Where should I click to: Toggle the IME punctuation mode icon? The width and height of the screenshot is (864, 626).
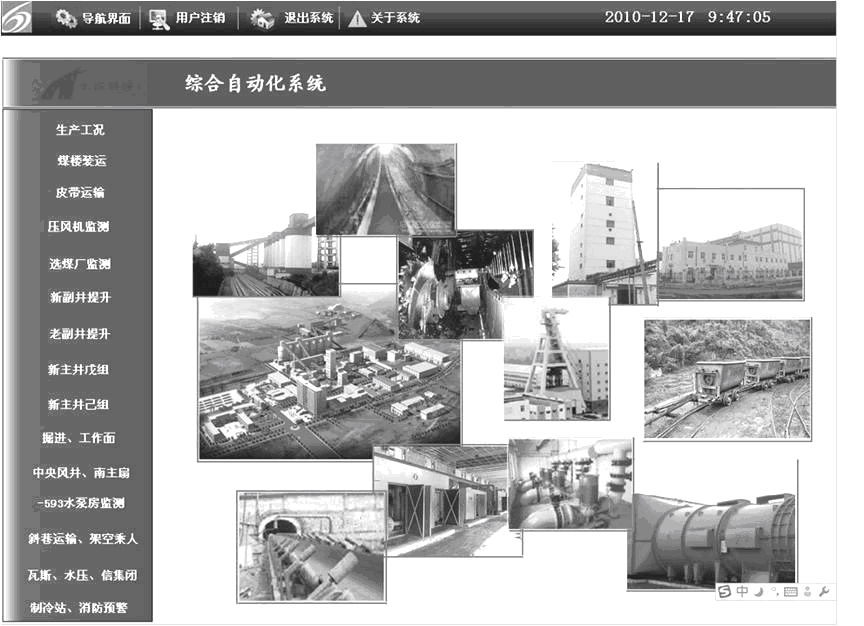pos(774,592)
